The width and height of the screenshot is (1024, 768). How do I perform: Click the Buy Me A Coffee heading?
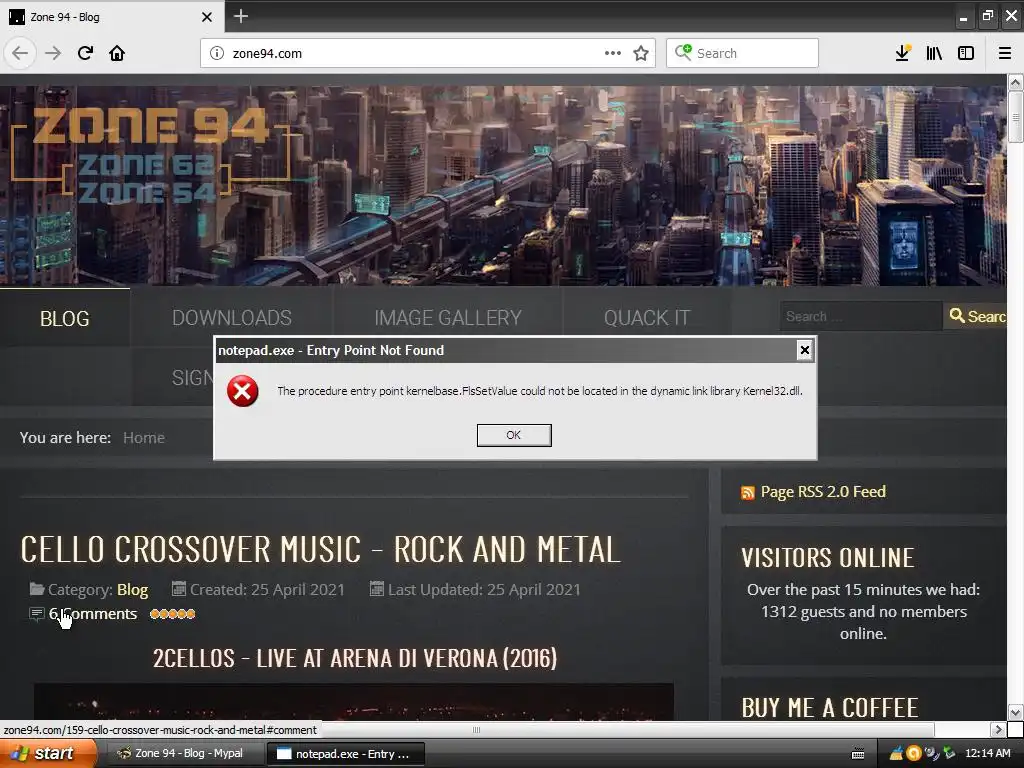[x=829, y=708]
